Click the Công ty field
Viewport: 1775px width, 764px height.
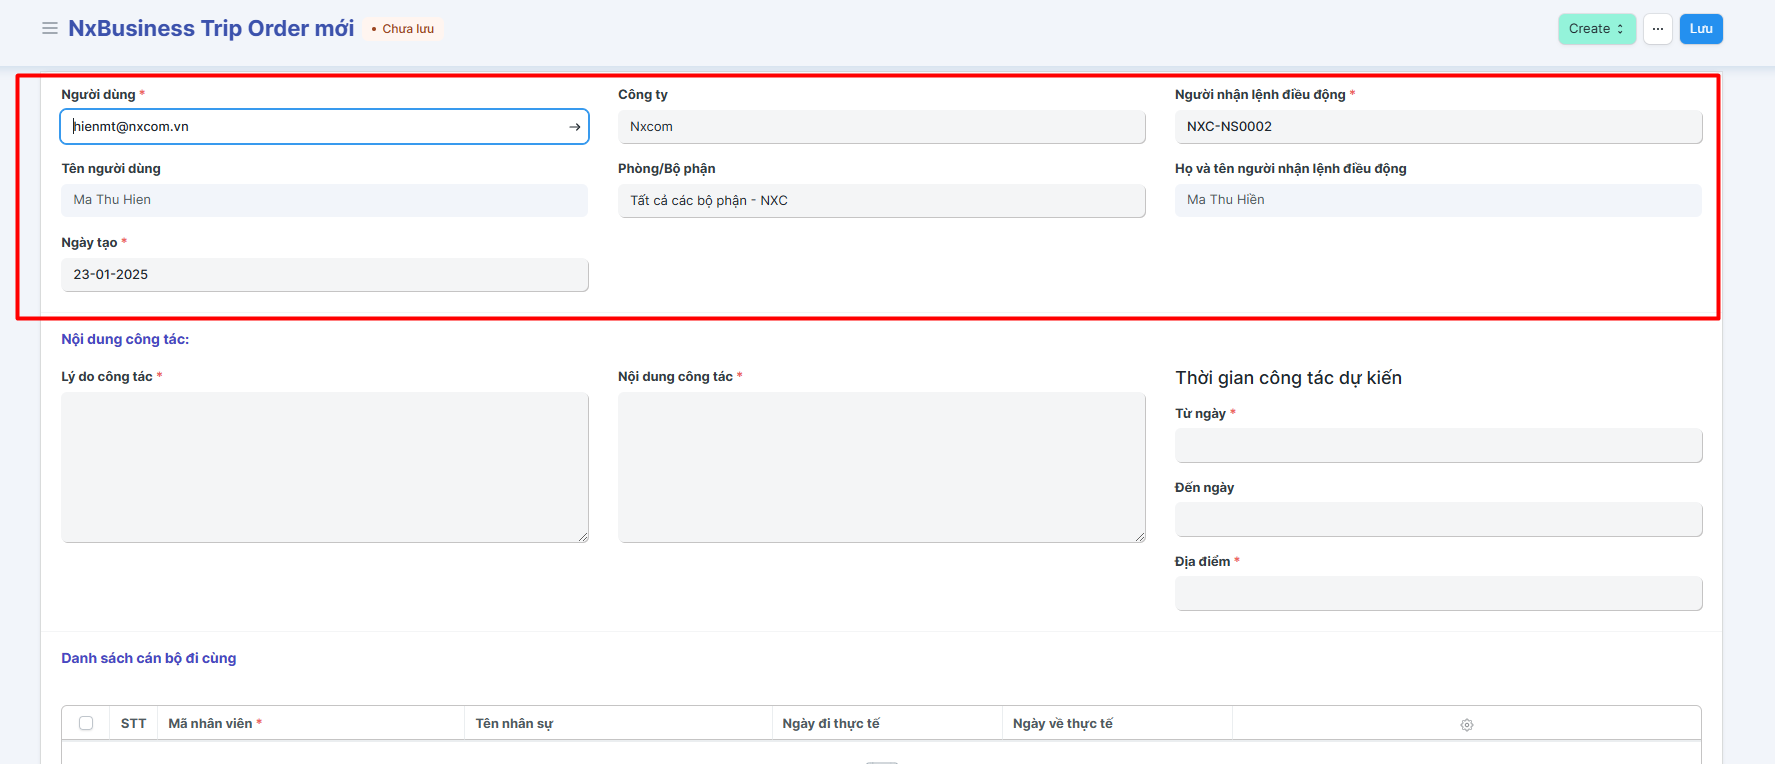(x=881, y=127)
